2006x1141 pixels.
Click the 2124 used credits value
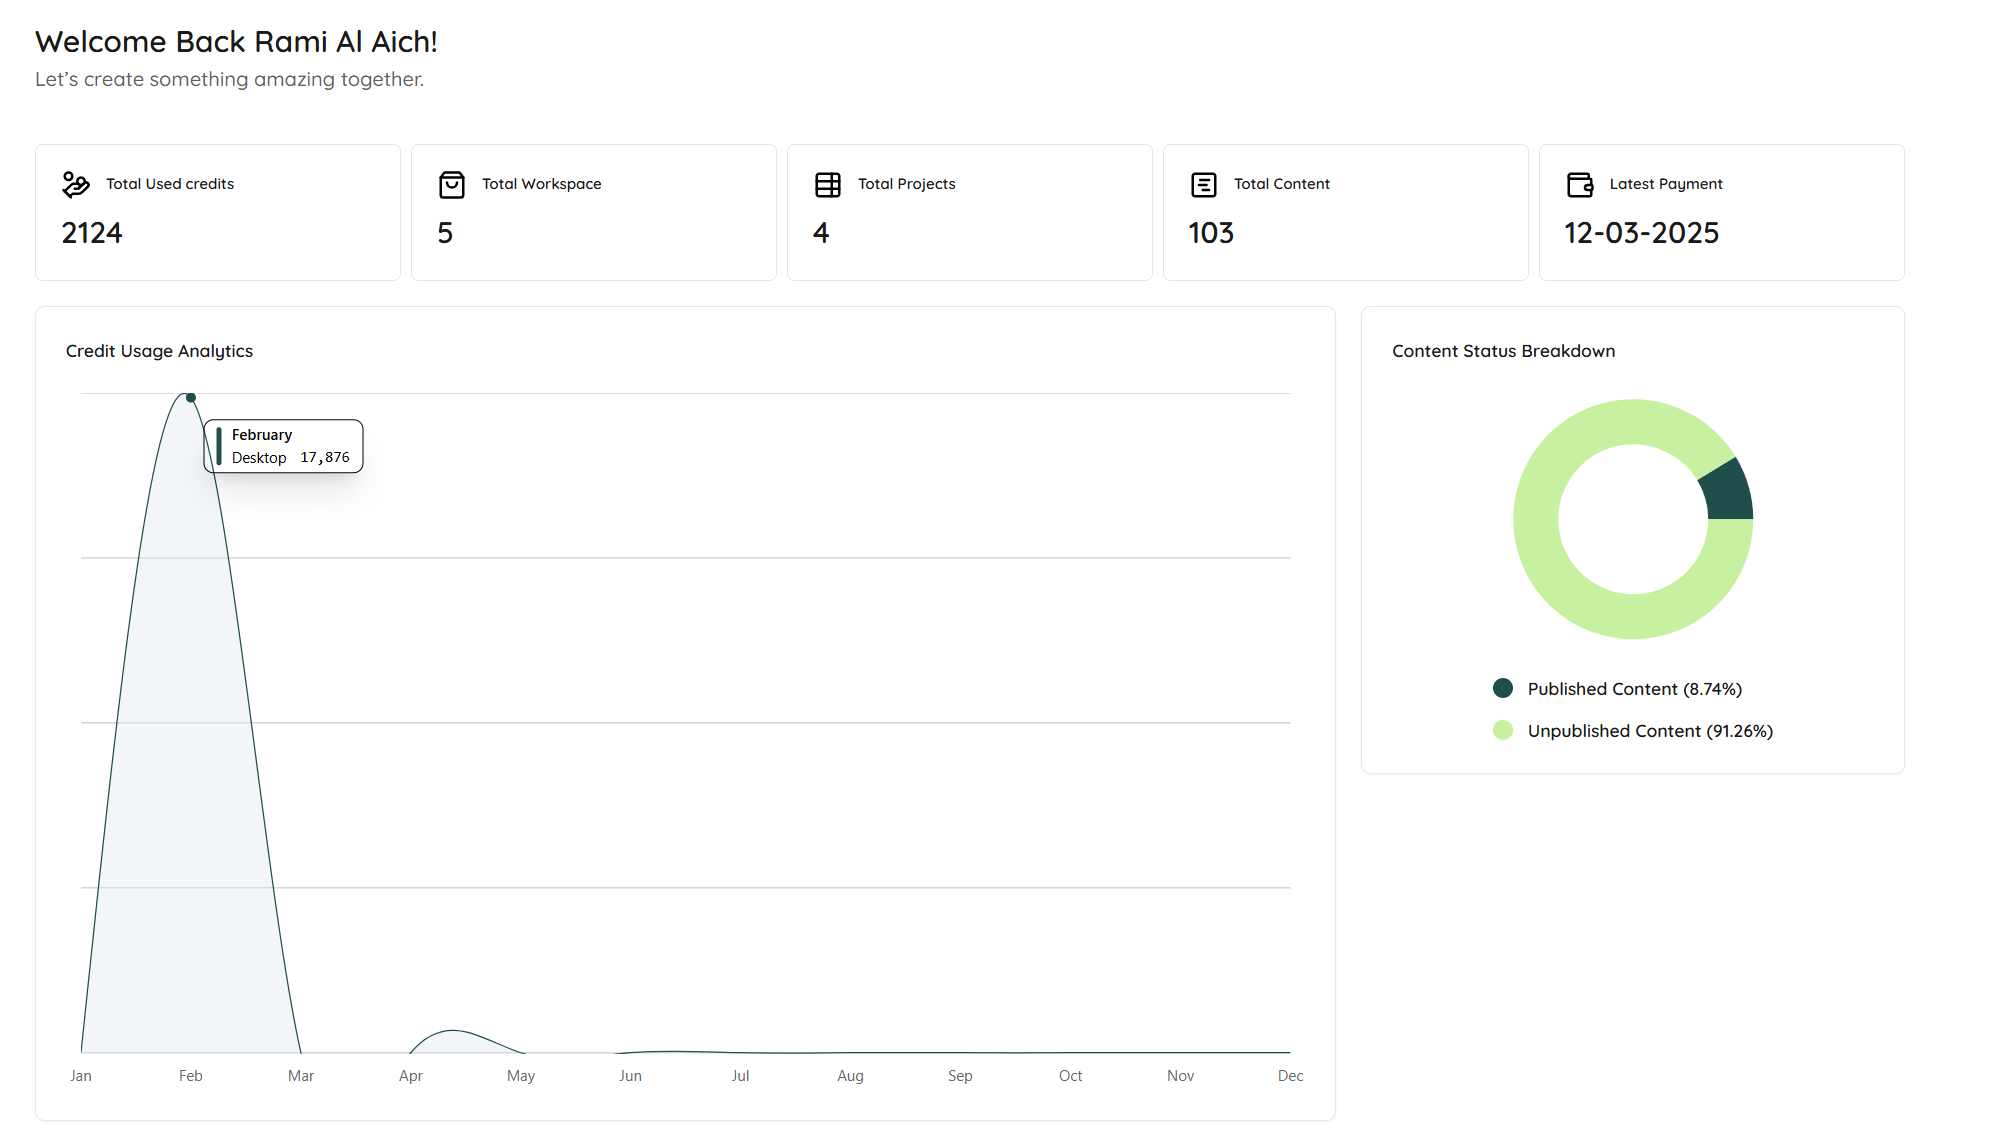tap(92, 233)
